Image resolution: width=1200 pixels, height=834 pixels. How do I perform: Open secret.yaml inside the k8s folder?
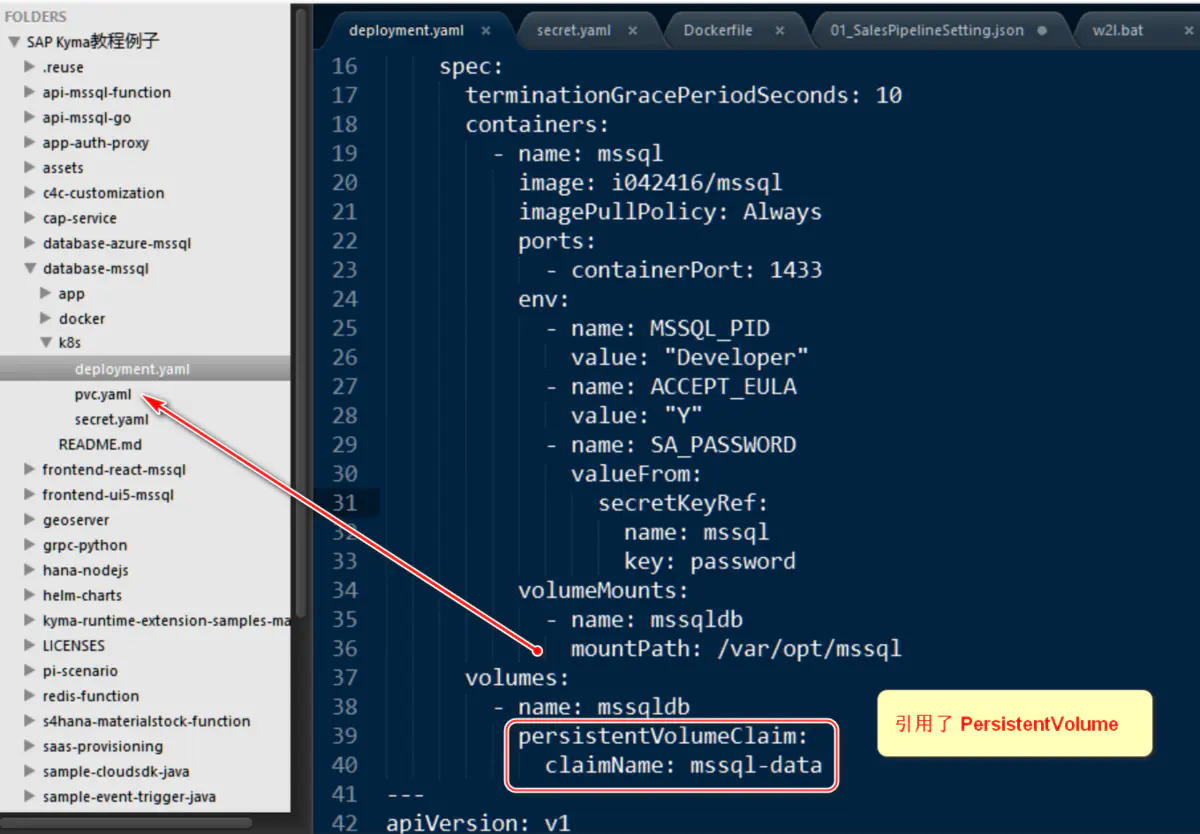[111, 419]
